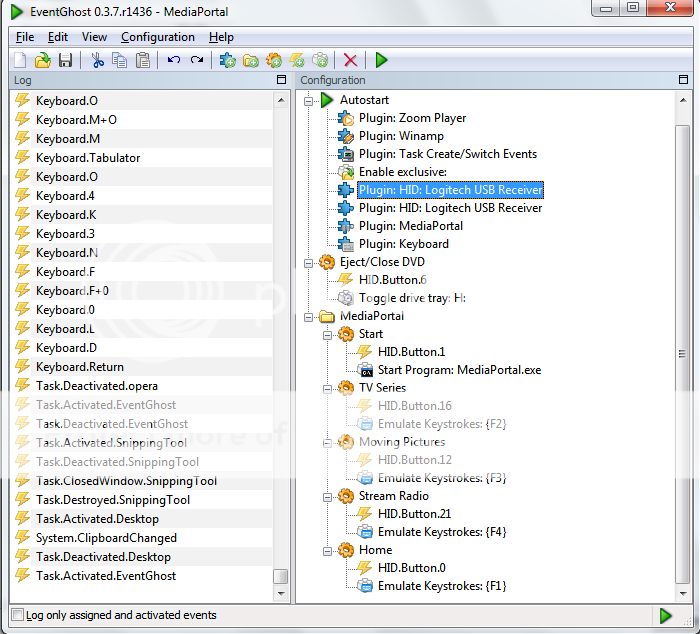This screenshot has height=634, width=700.
Task: Click Emulate Keystrokes: {F4} action
Action: click(x=442, y=532)
